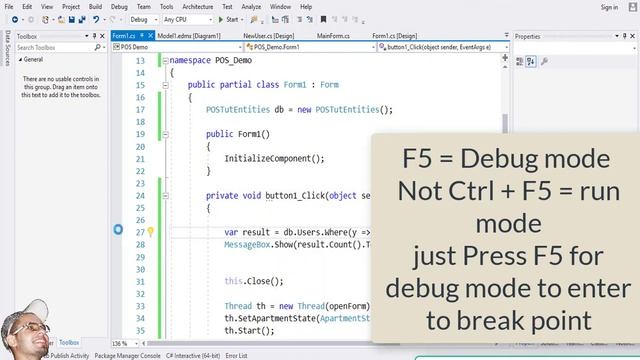Viewport: 640px width, 360px height.
Task: Click the Sign in link
Action: point(609,7)
